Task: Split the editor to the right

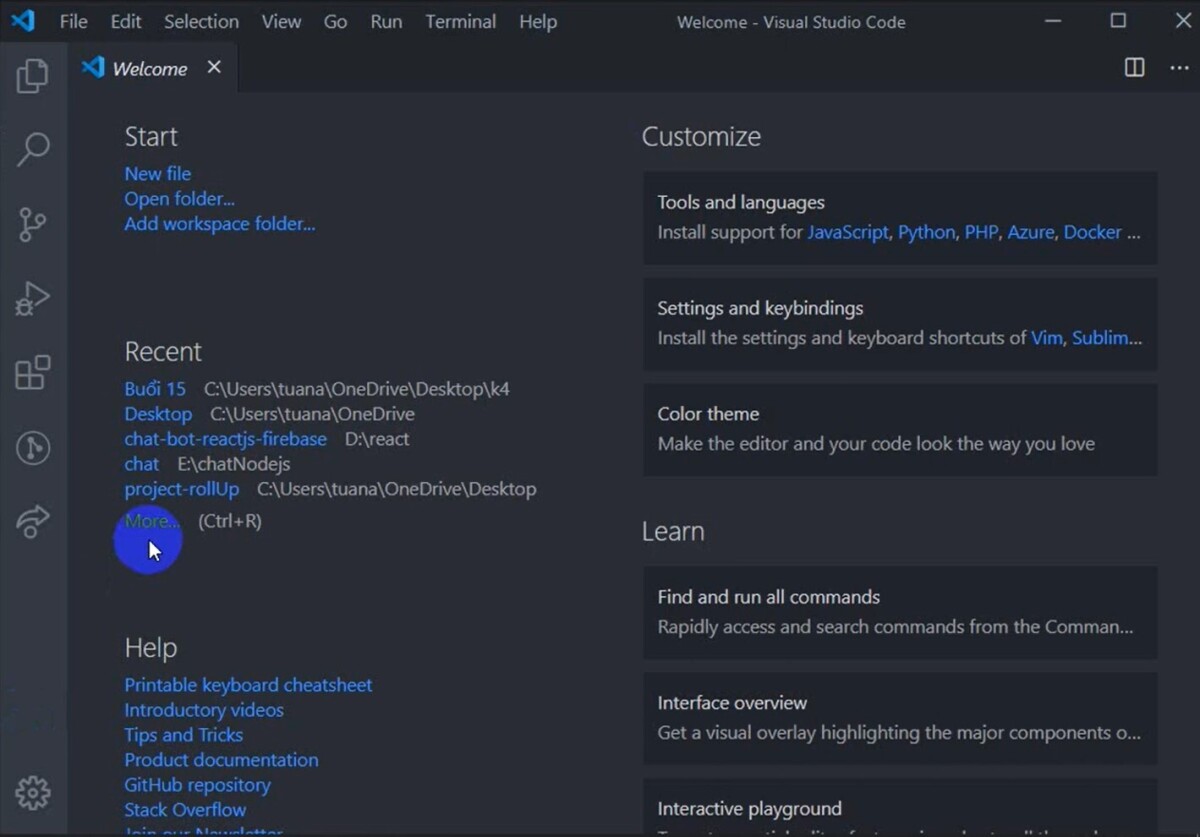Action: (x=1135, y=68)
